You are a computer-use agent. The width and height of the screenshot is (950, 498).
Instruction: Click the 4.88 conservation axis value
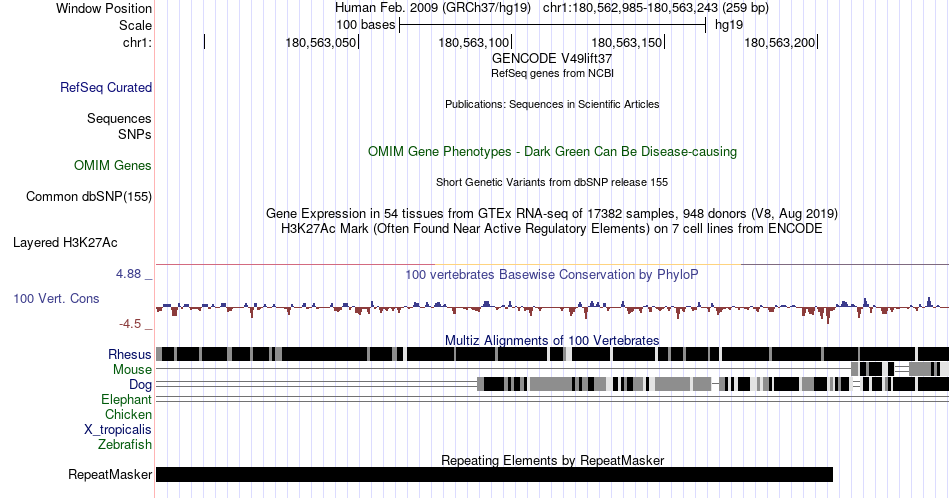point(128,274)
